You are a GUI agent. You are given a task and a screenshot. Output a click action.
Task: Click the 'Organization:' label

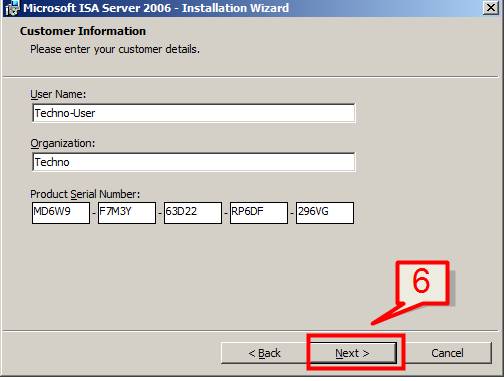pyautogui.click(x=63, y=143)
